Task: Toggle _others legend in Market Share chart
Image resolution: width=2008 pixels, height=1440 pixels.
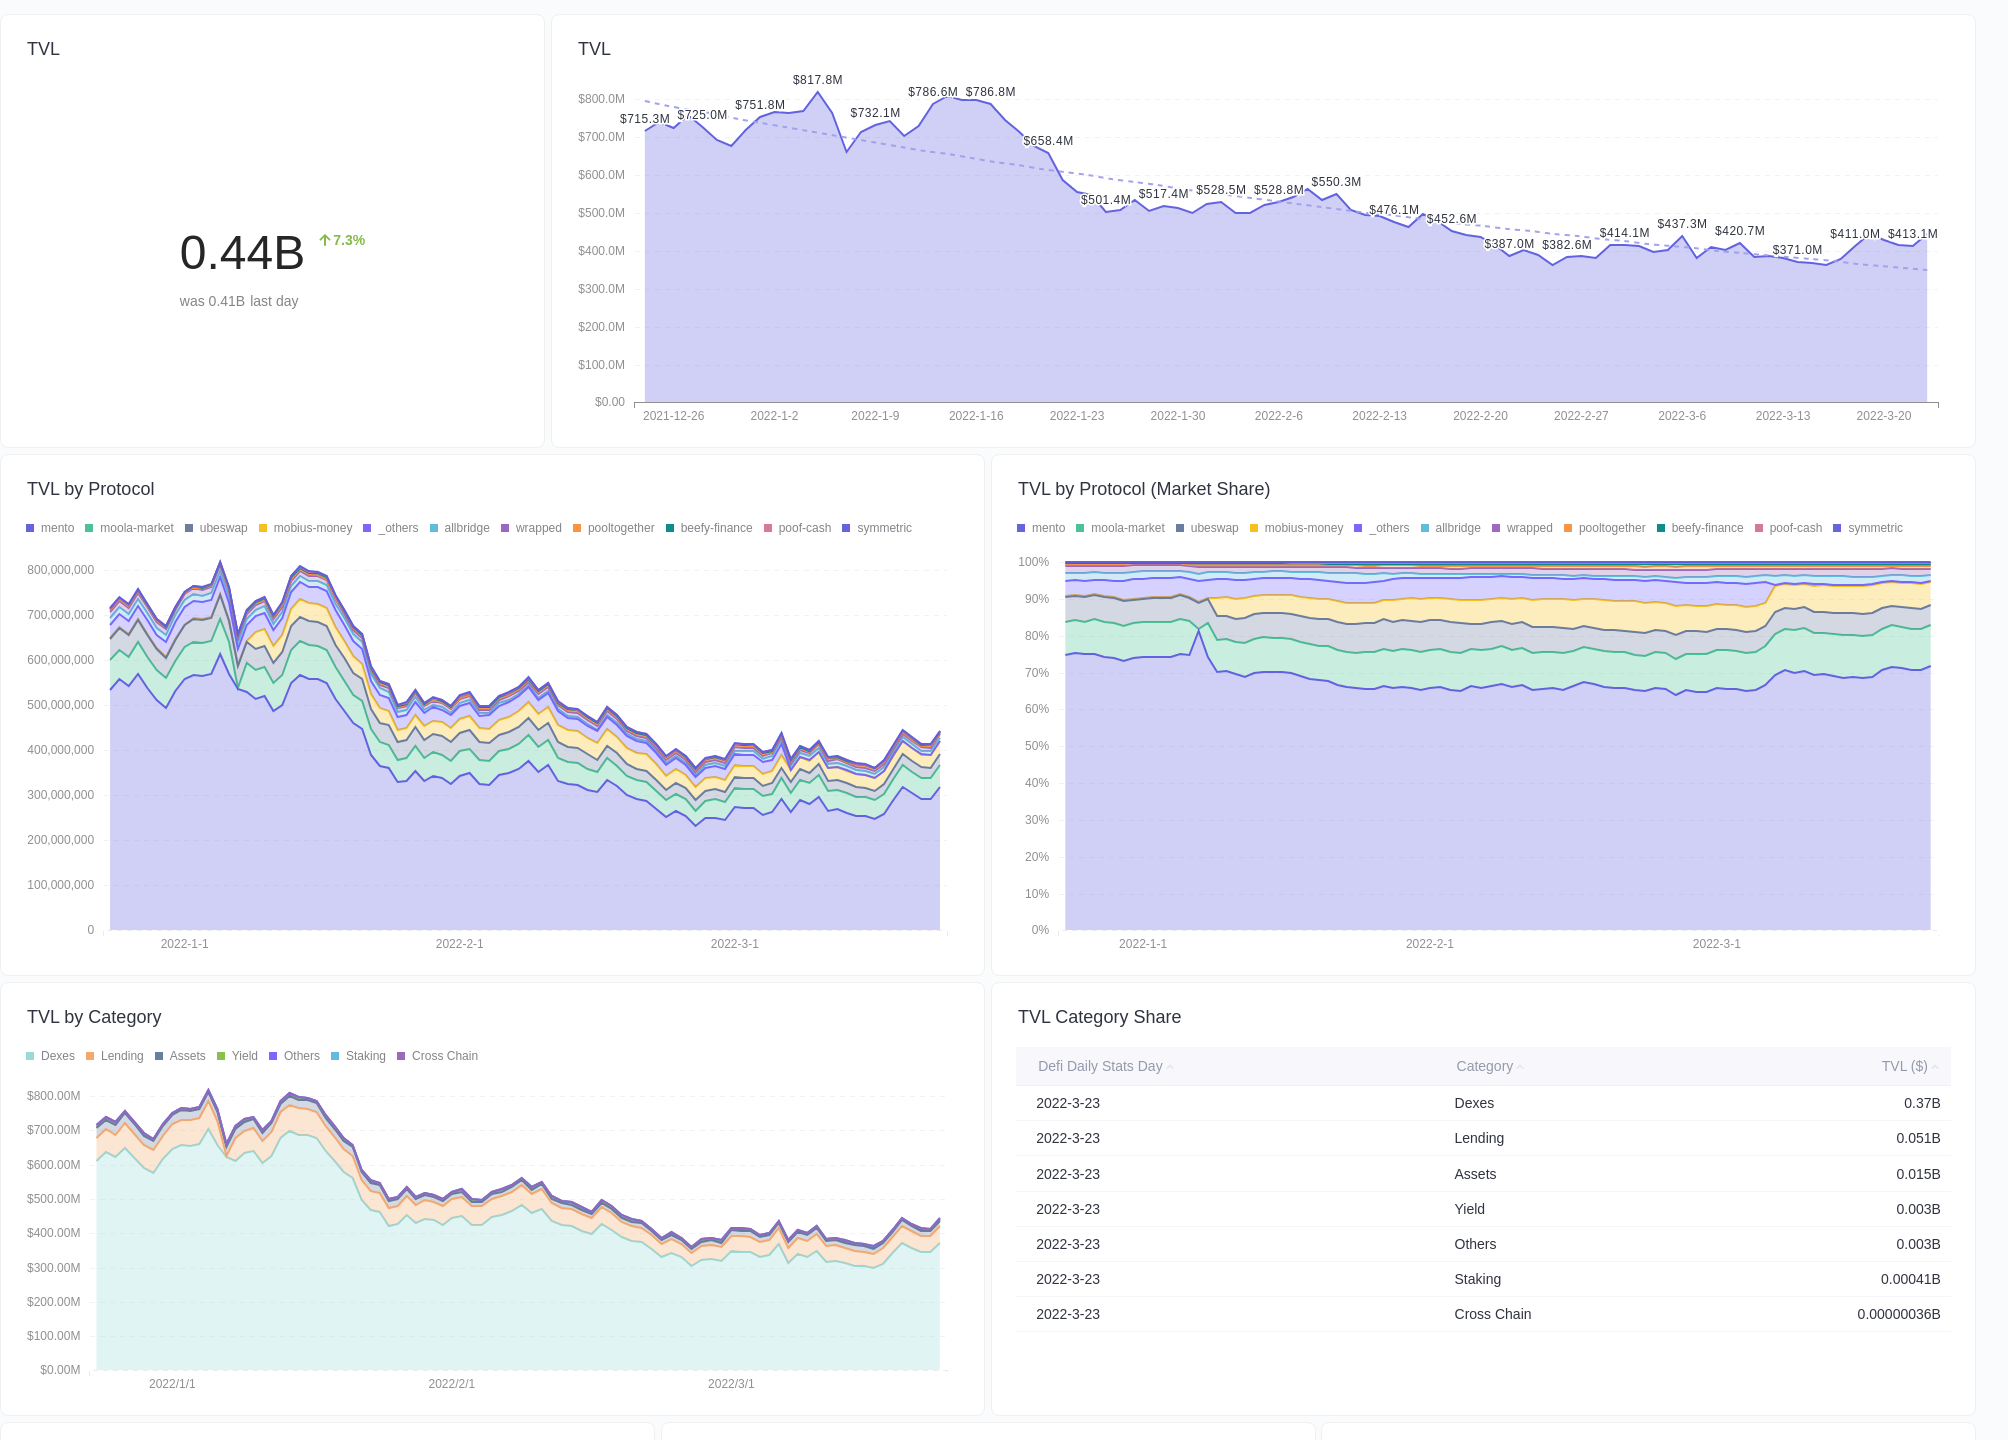Action: pyautogui.click(x=1381, y=528)
